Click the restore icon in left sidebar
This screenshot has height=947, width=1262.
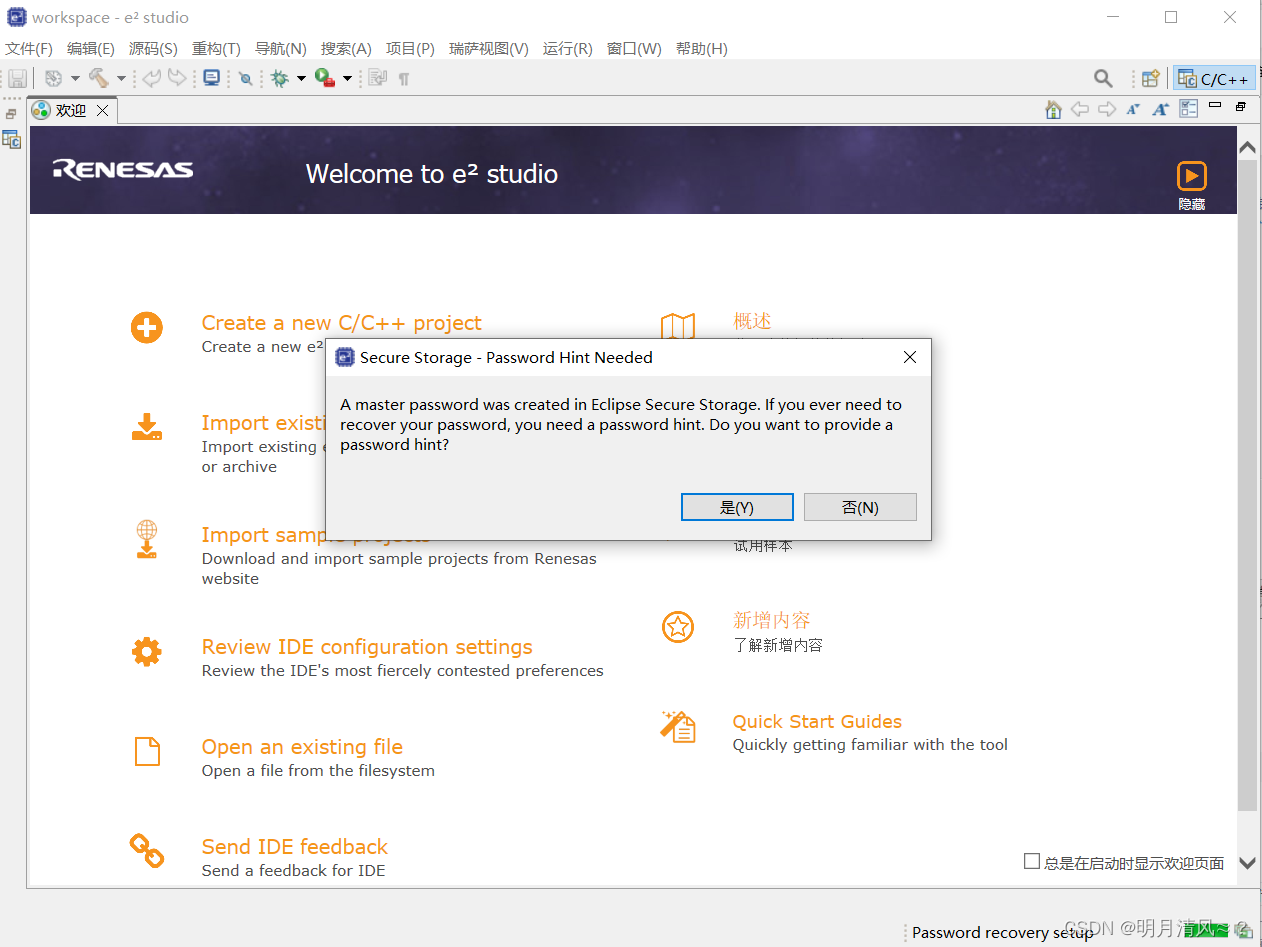coord(11,114)
